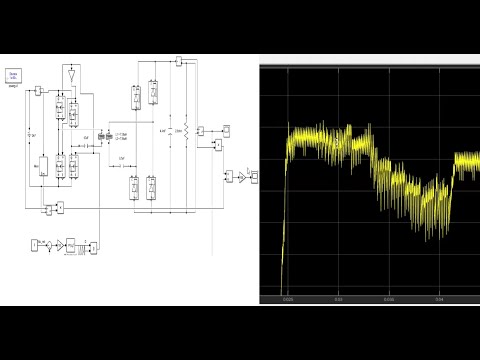Screen dimensions: 480x360
Task: Select the lower-right MOSFET in the inverter bridge
Action: (73, 166)
